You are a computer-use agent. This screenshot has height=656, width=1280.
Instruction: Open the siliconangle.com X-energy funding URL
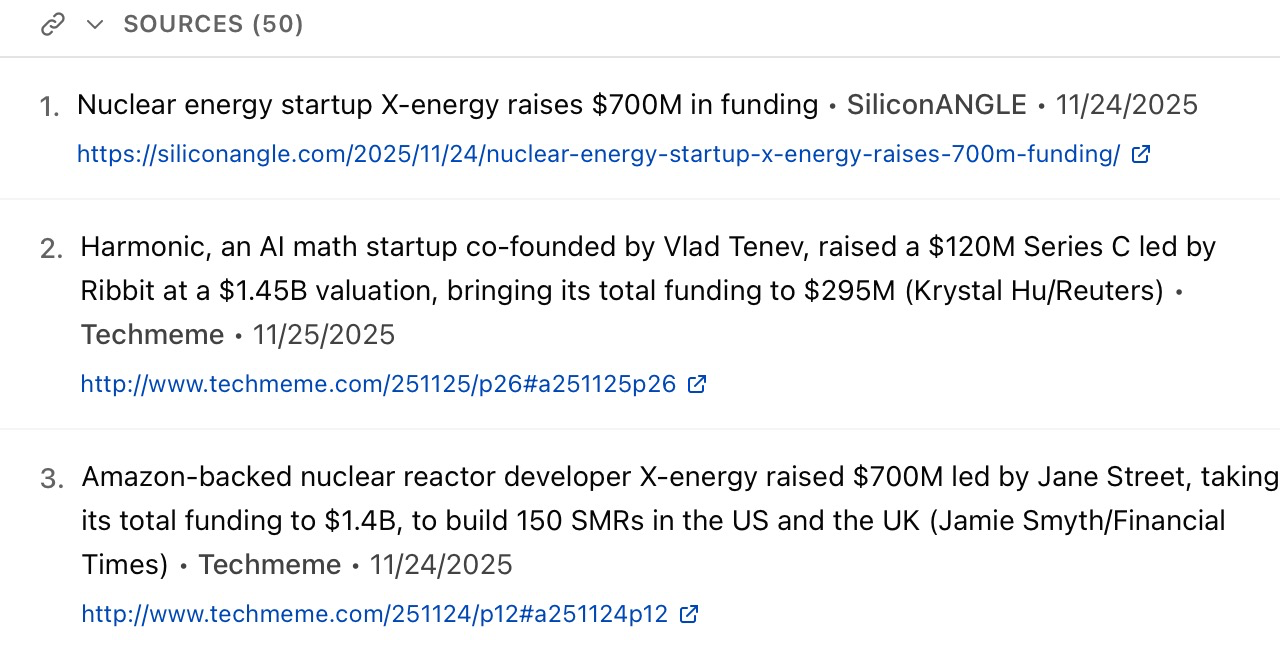click(x=598, y=154)
